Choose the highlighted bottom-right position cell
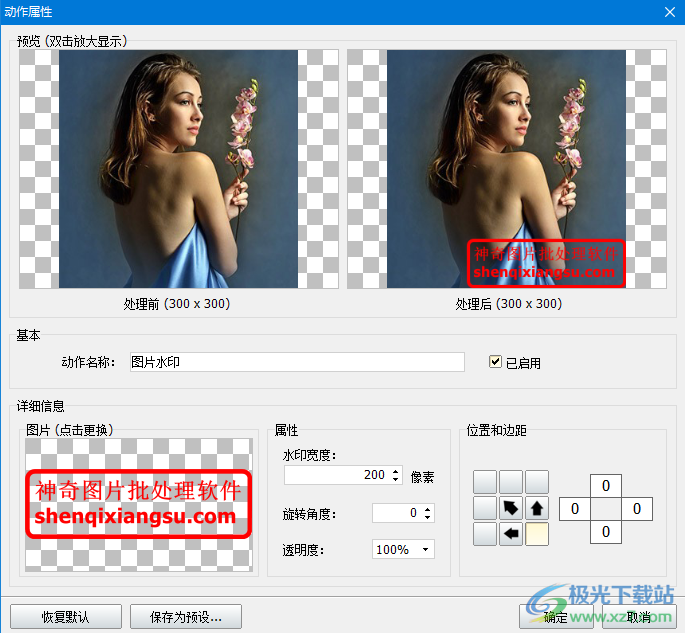 click(x=537, y=534)
